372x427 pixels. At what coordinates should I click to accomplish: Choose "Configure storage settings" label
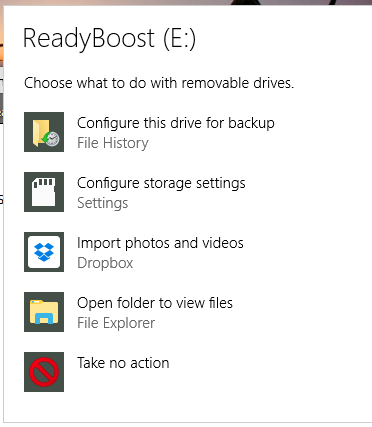(x=161, y=184)
